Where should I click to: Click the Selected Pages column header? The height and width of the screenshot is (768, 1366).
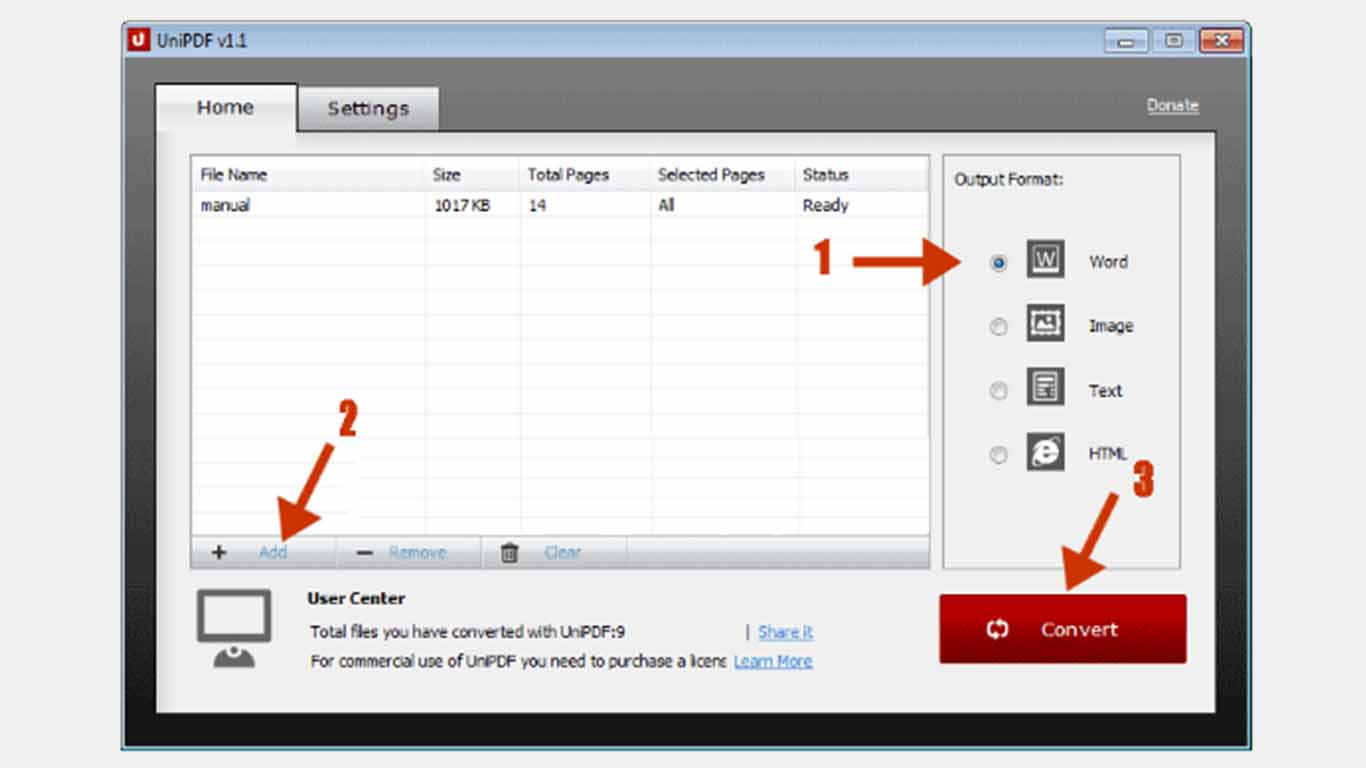point(723,174)
